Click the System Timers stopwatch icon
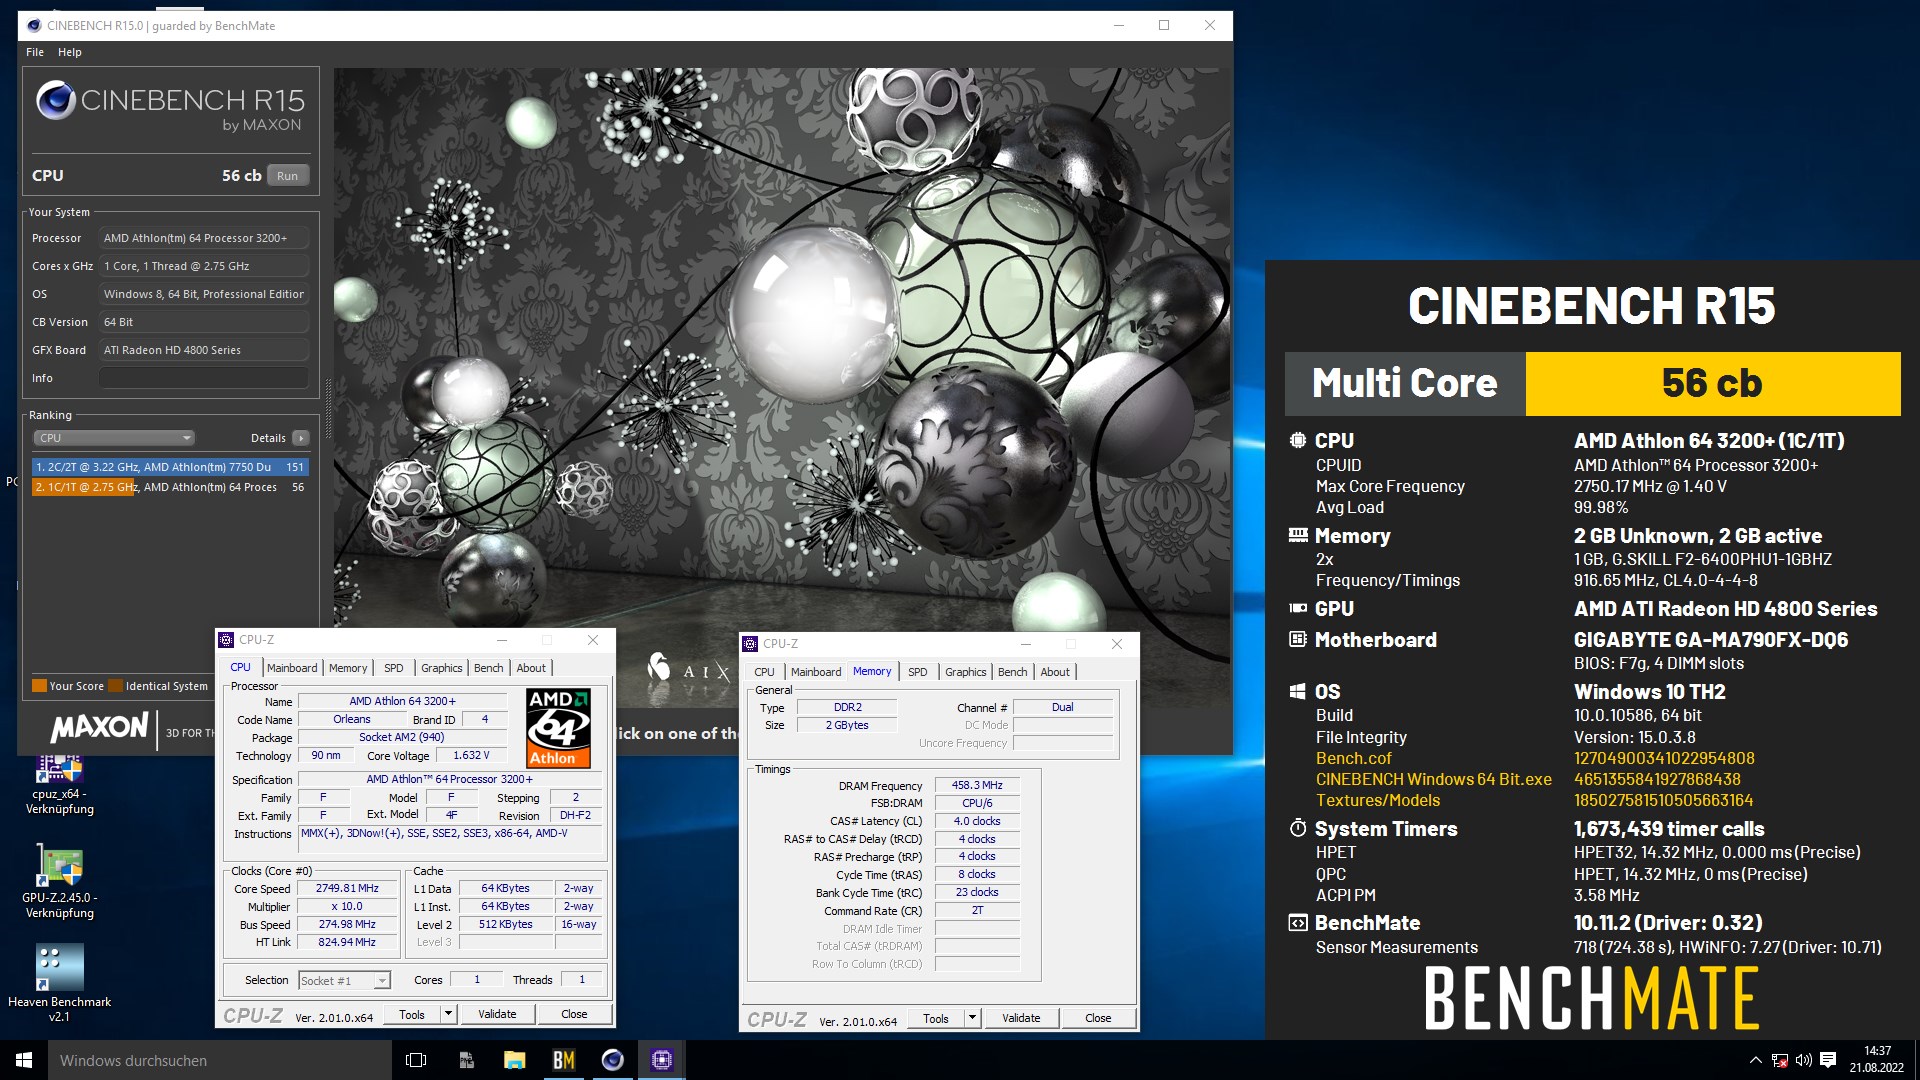1920x1080 pixels. (1298, 828)
